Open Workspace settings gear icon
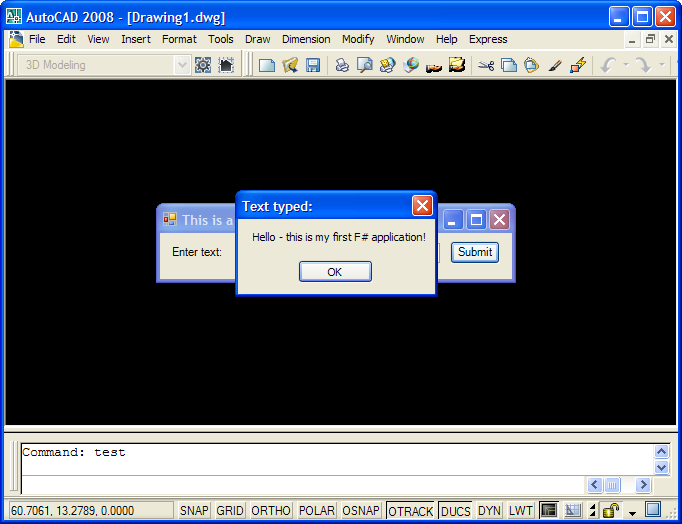682x524 pixels. (203, 65)
